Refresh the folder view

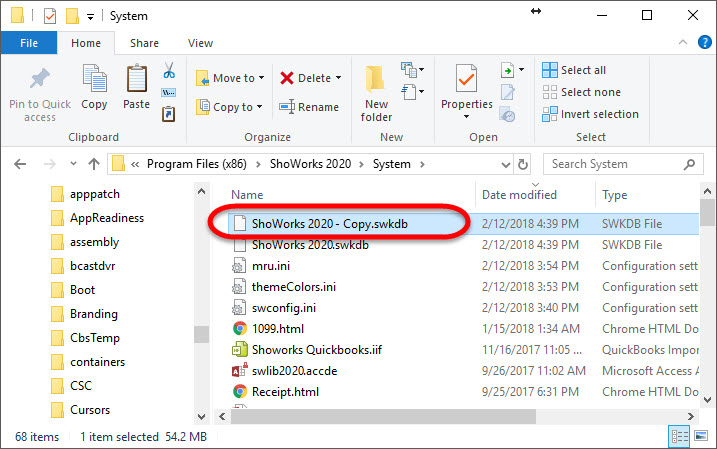tap(523, 164)
